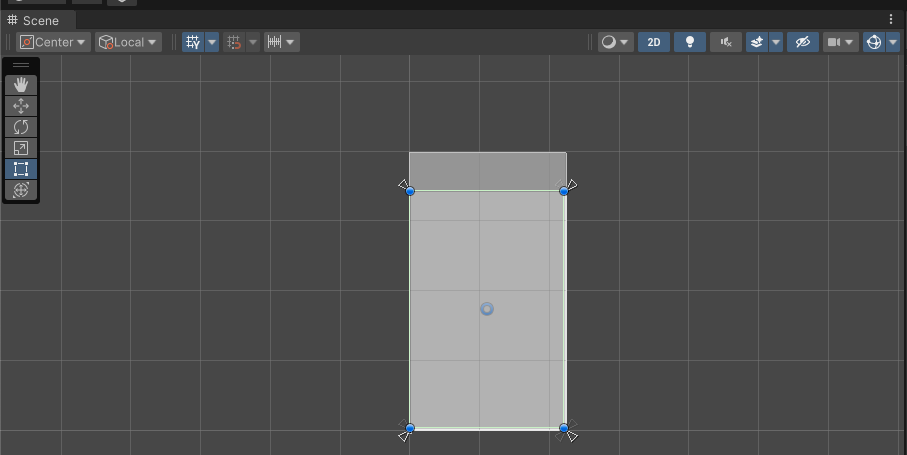907x455 pixels.
Task: Select the Transform tool
Action: [x=21, y=190]
